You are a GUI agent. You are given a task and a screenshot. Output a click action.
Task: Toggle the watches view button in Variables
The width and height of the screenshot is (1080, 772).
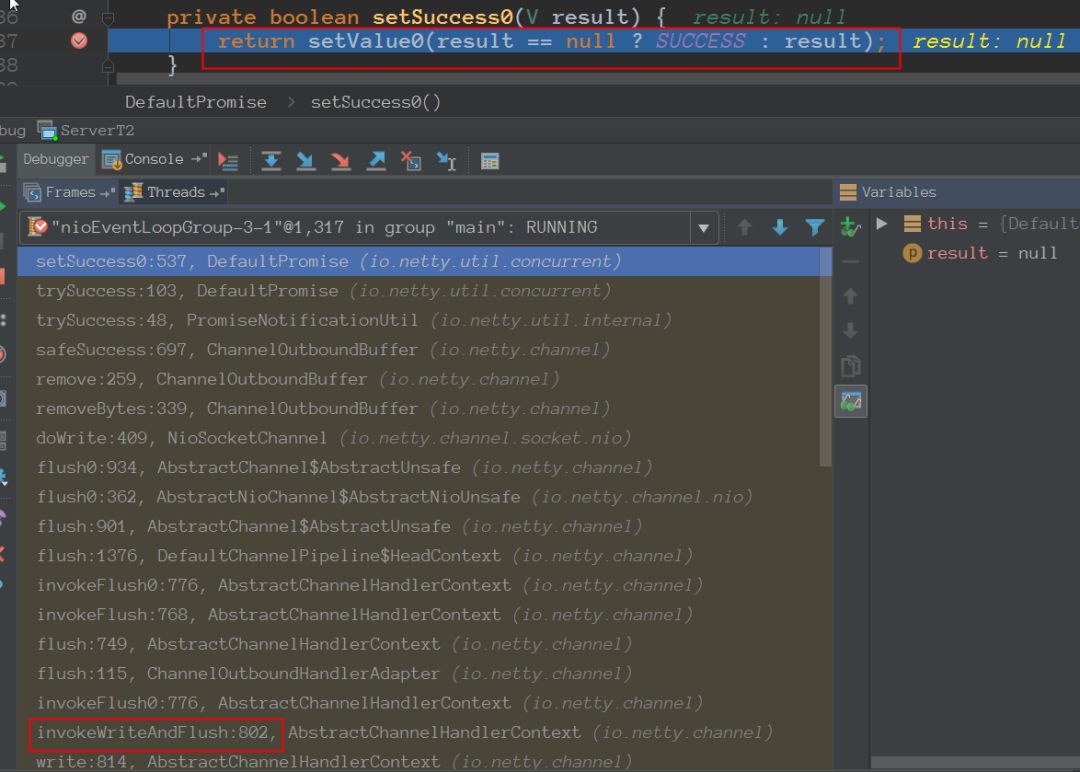click(851, 401)
